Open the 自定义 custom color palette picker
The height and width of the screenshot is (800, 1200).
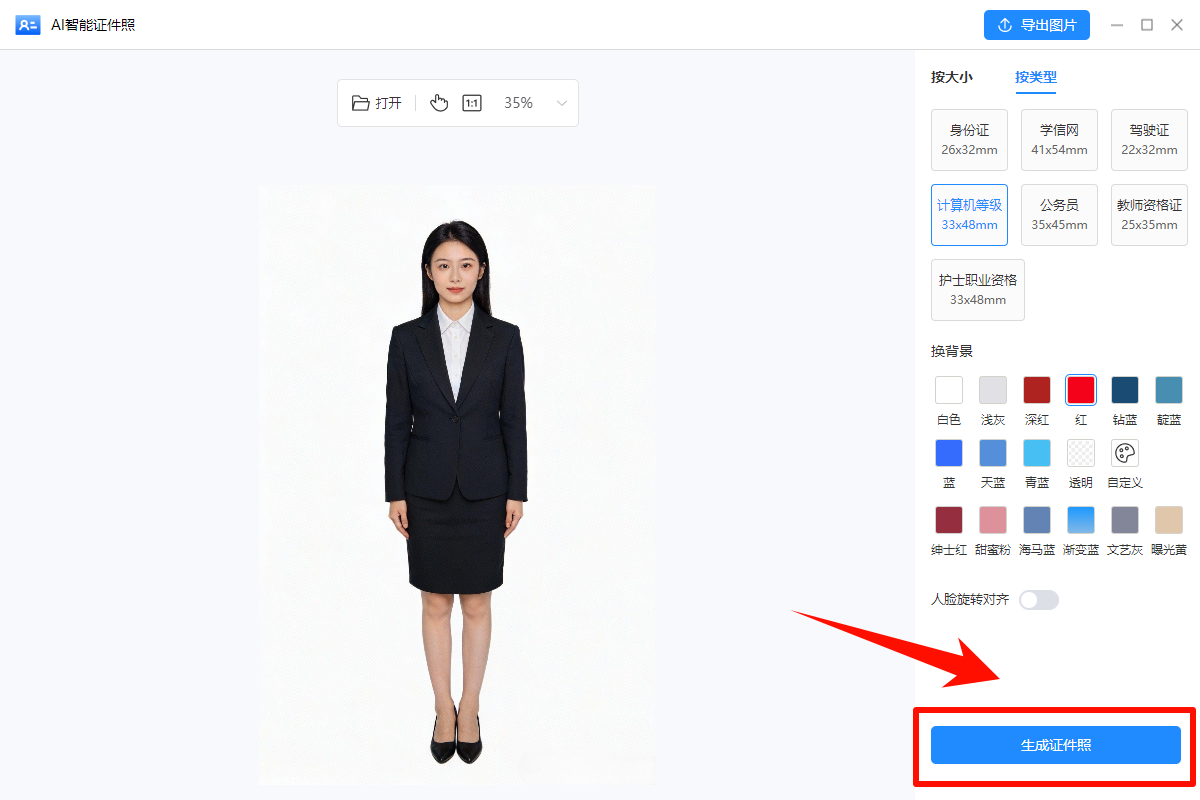coord(1124,453)
